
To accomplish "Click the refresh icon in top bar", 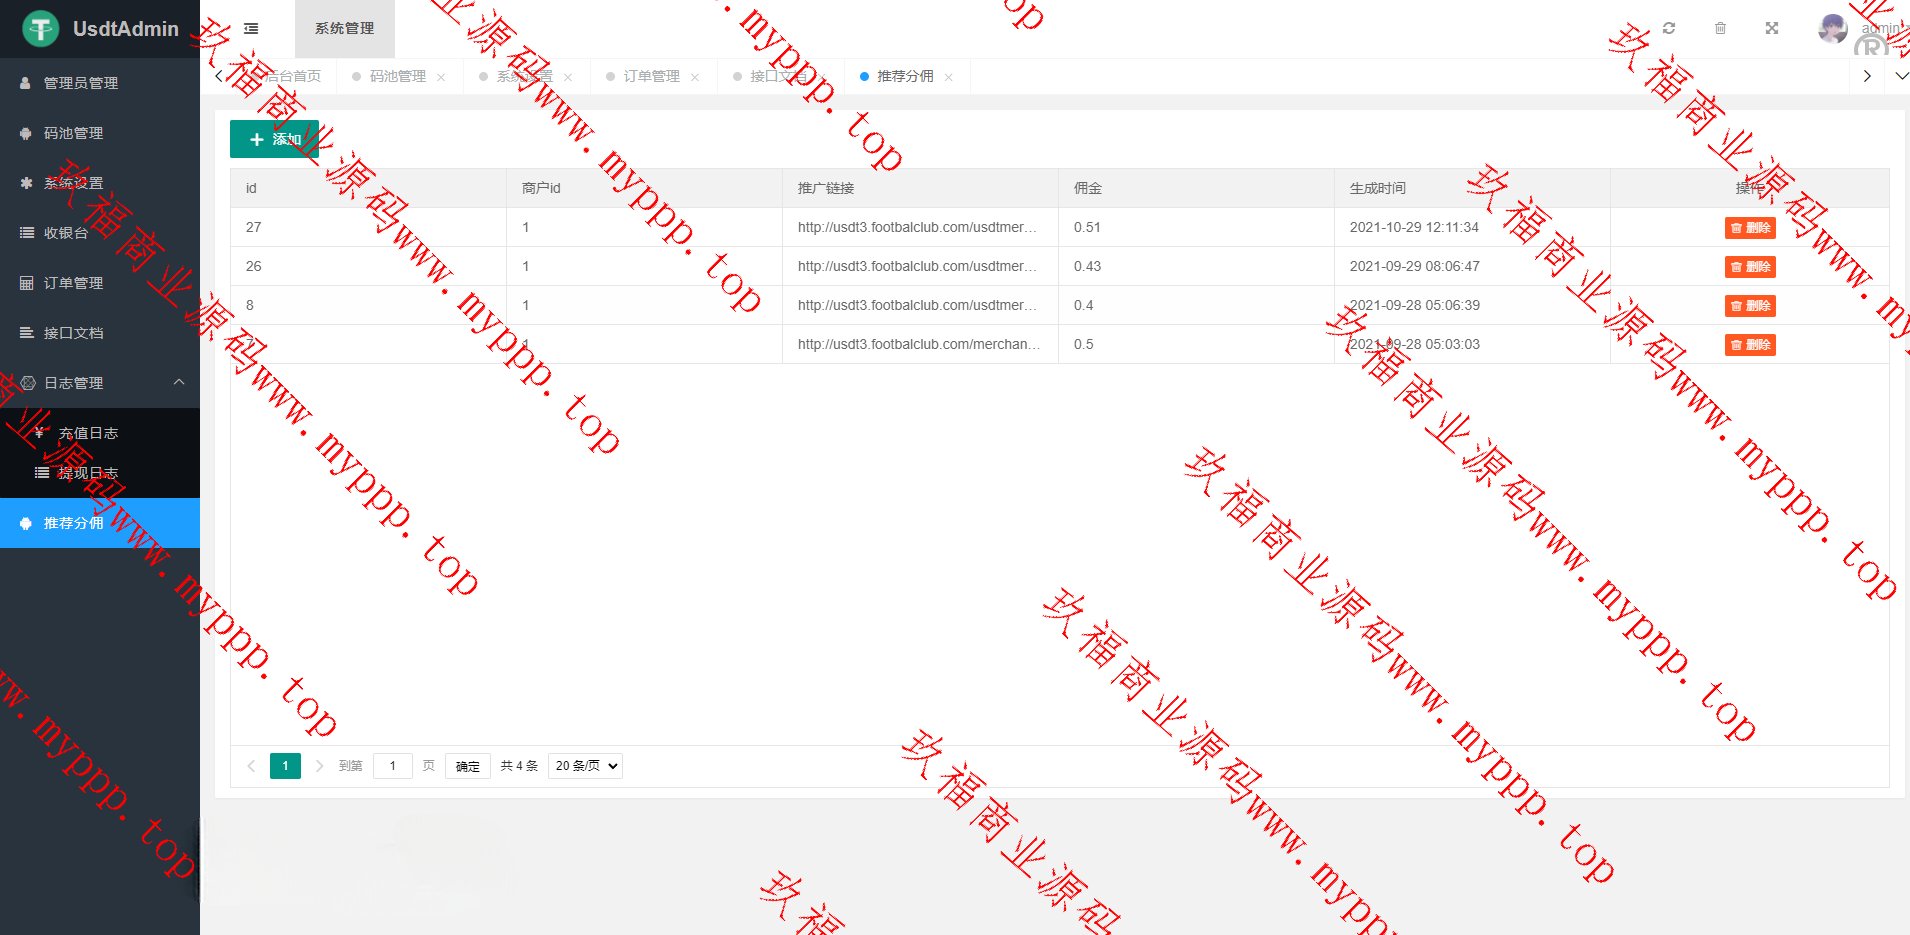I will click(1669, 28).
